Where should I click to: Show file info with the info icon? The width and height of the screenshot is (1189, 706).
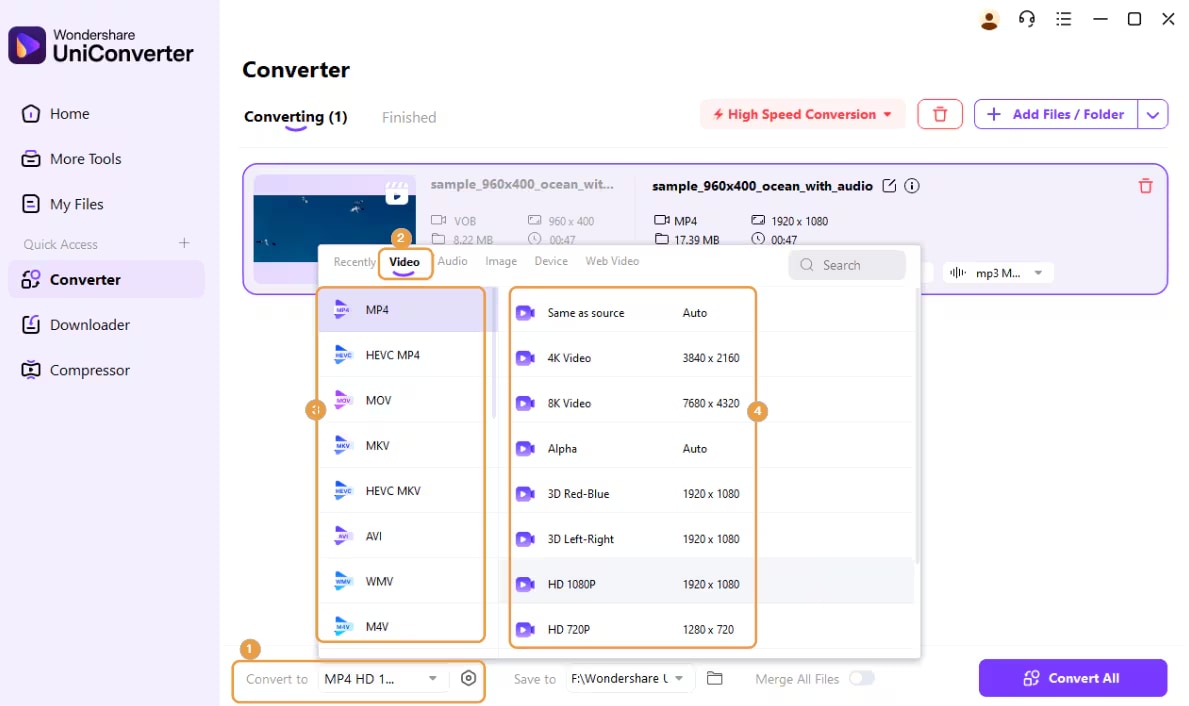pyautogui.click(x=912, y=186)
